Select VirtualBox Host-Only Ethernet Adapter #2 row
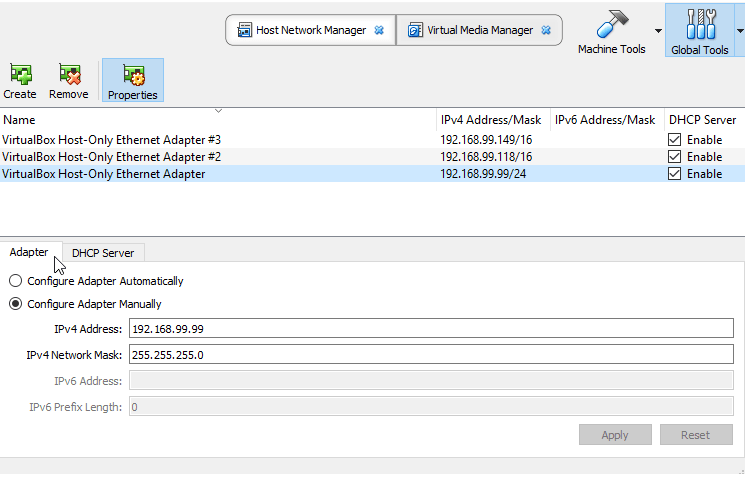Screen dimensions: 745x478 tap(372, 157)
